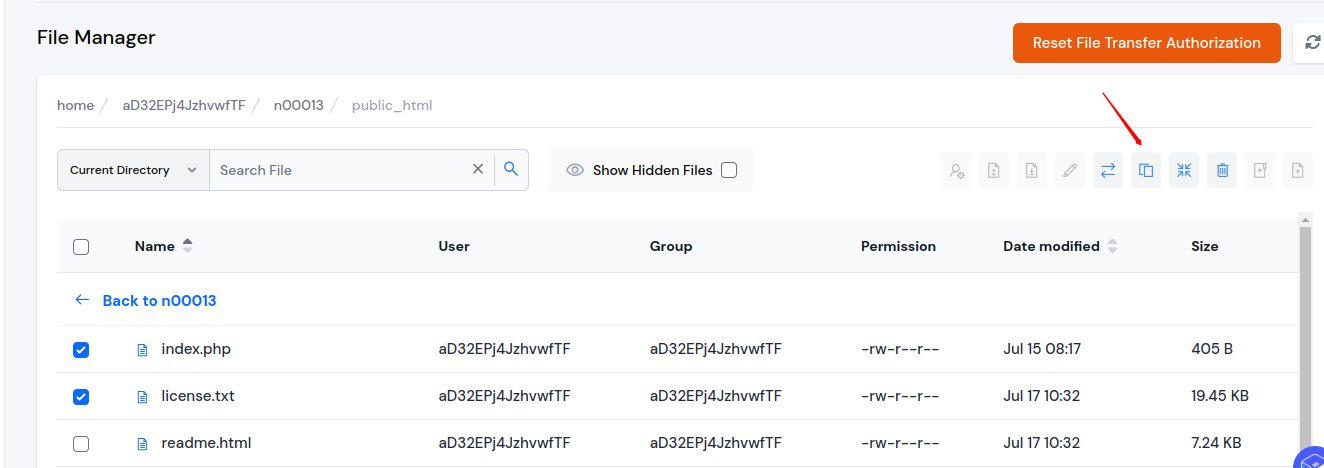Click the download file icon
The height and width of the screenshot is (468, 1324).
1032,170
